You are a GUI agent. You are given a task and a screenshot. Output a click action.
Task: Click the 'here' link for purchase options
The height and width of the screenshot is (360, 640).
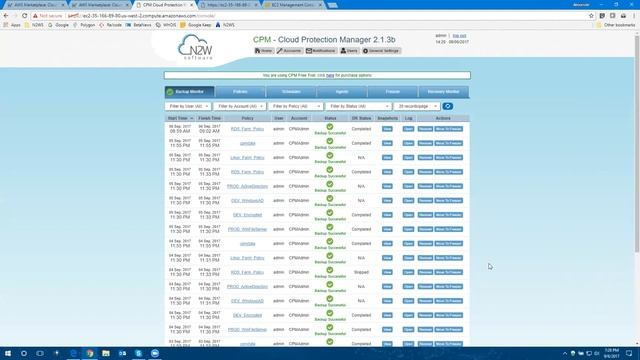tap(330, 76)
